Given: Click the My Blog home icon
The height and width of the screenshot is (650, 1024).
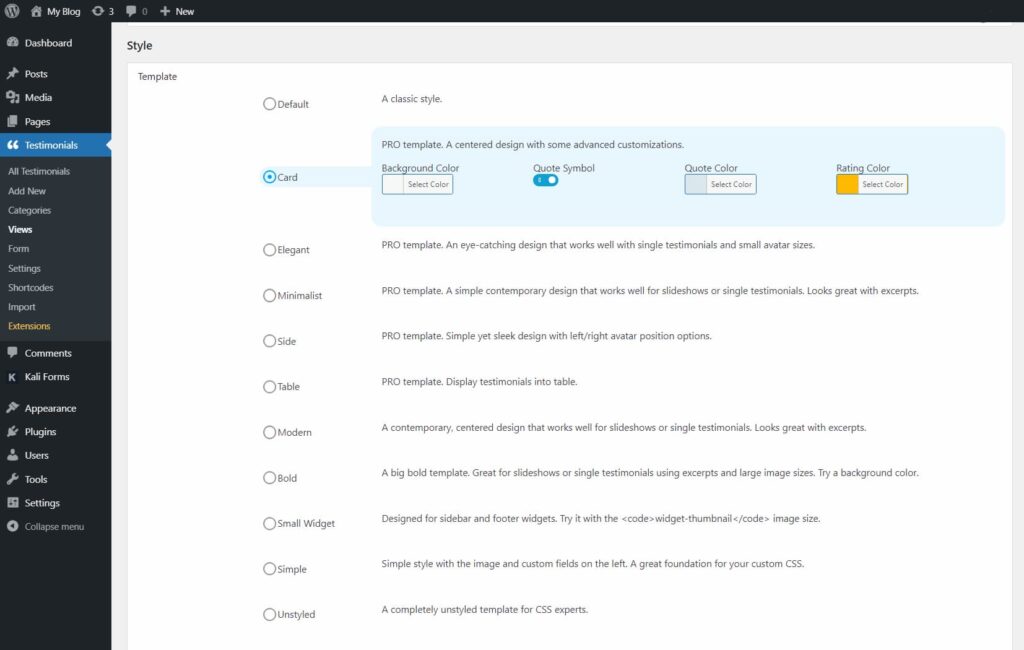Looking at the screenshot, I should coord(36,11).
